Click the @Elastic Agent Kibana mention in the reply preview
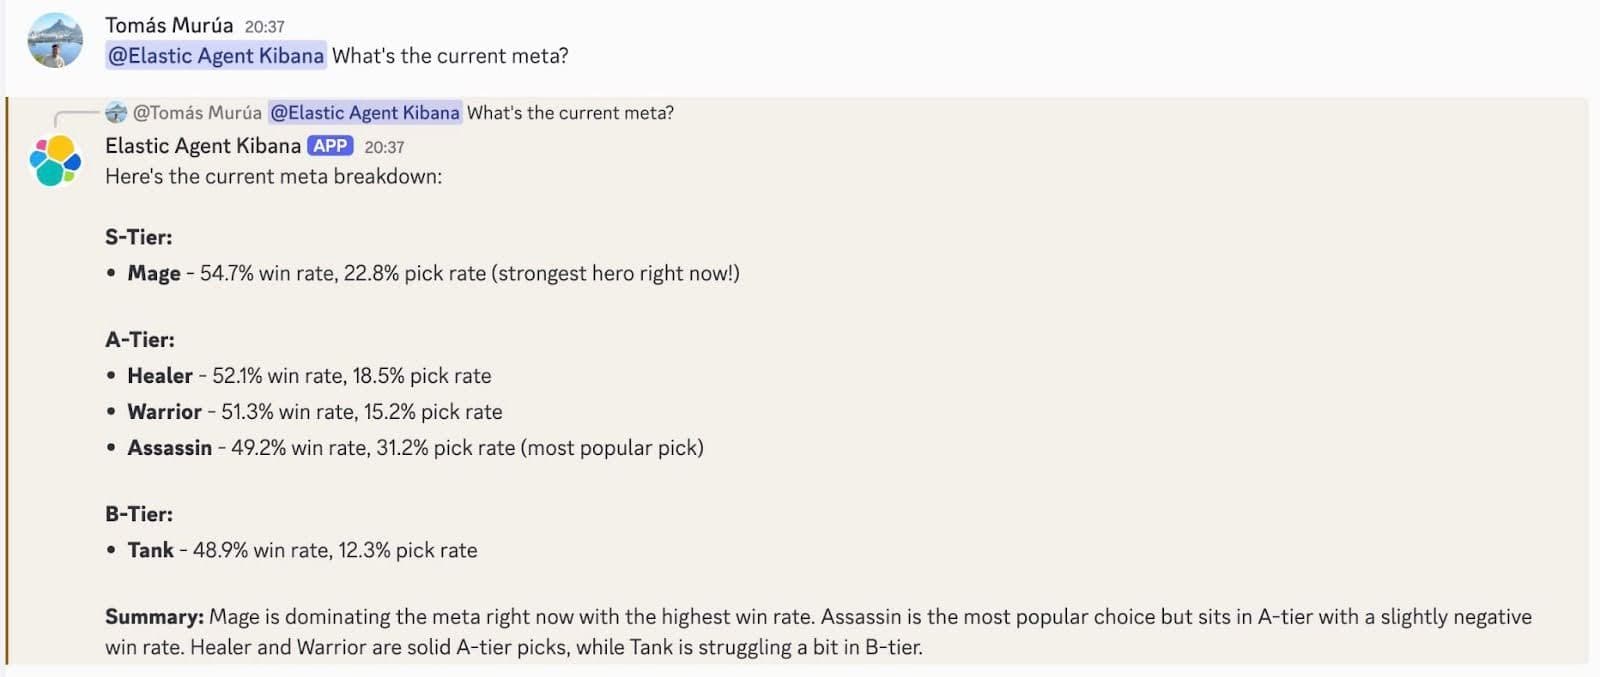This screenshot has height=677, width=1600. click(x=365, y=113)
